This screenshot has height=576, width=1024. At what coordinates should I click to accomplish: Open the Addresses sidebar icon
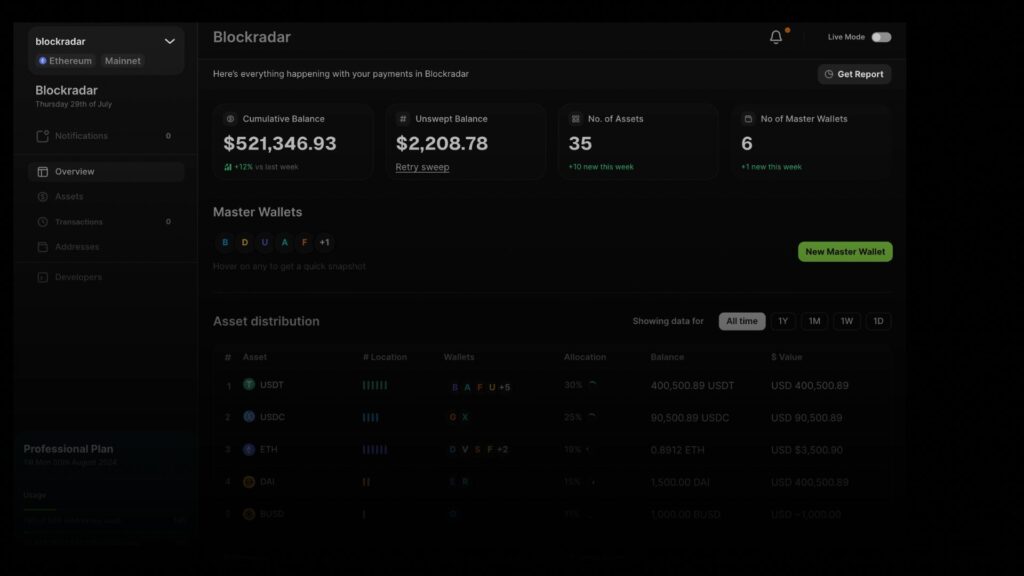[x=42, y=247]
